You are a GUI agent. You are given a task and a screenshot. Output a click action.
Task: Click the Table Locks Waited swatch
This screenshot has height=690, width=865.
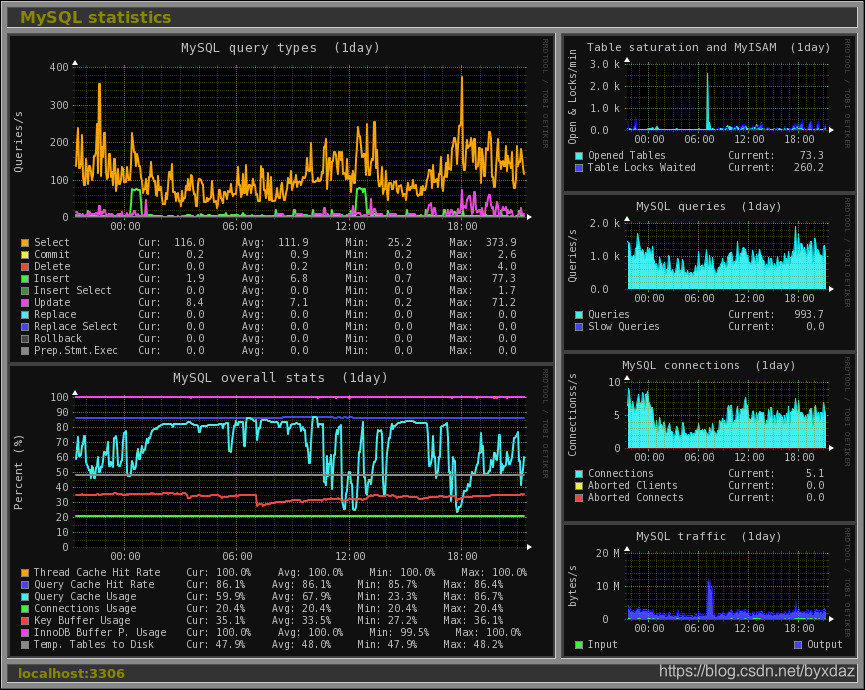[x=579, y=168]
